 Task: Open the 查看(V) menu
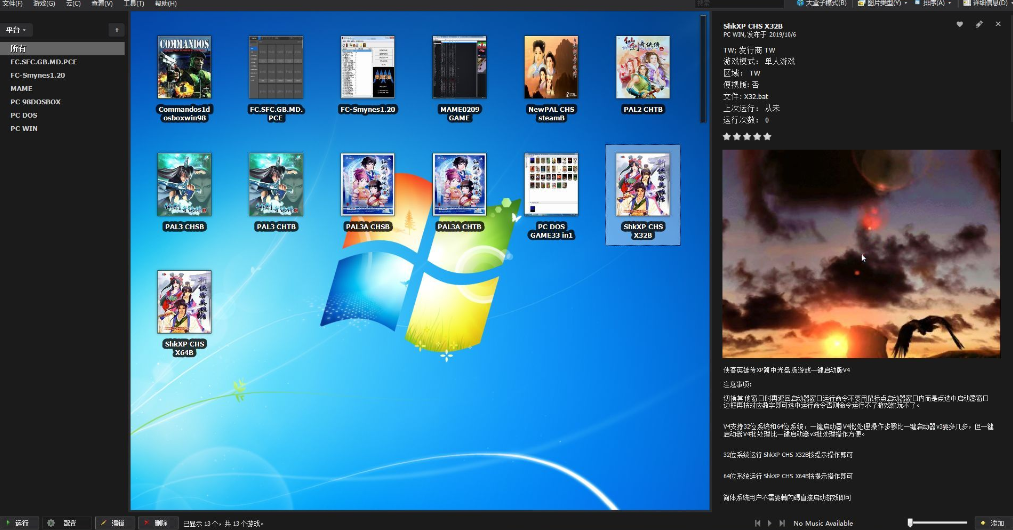tap(102, 3)
